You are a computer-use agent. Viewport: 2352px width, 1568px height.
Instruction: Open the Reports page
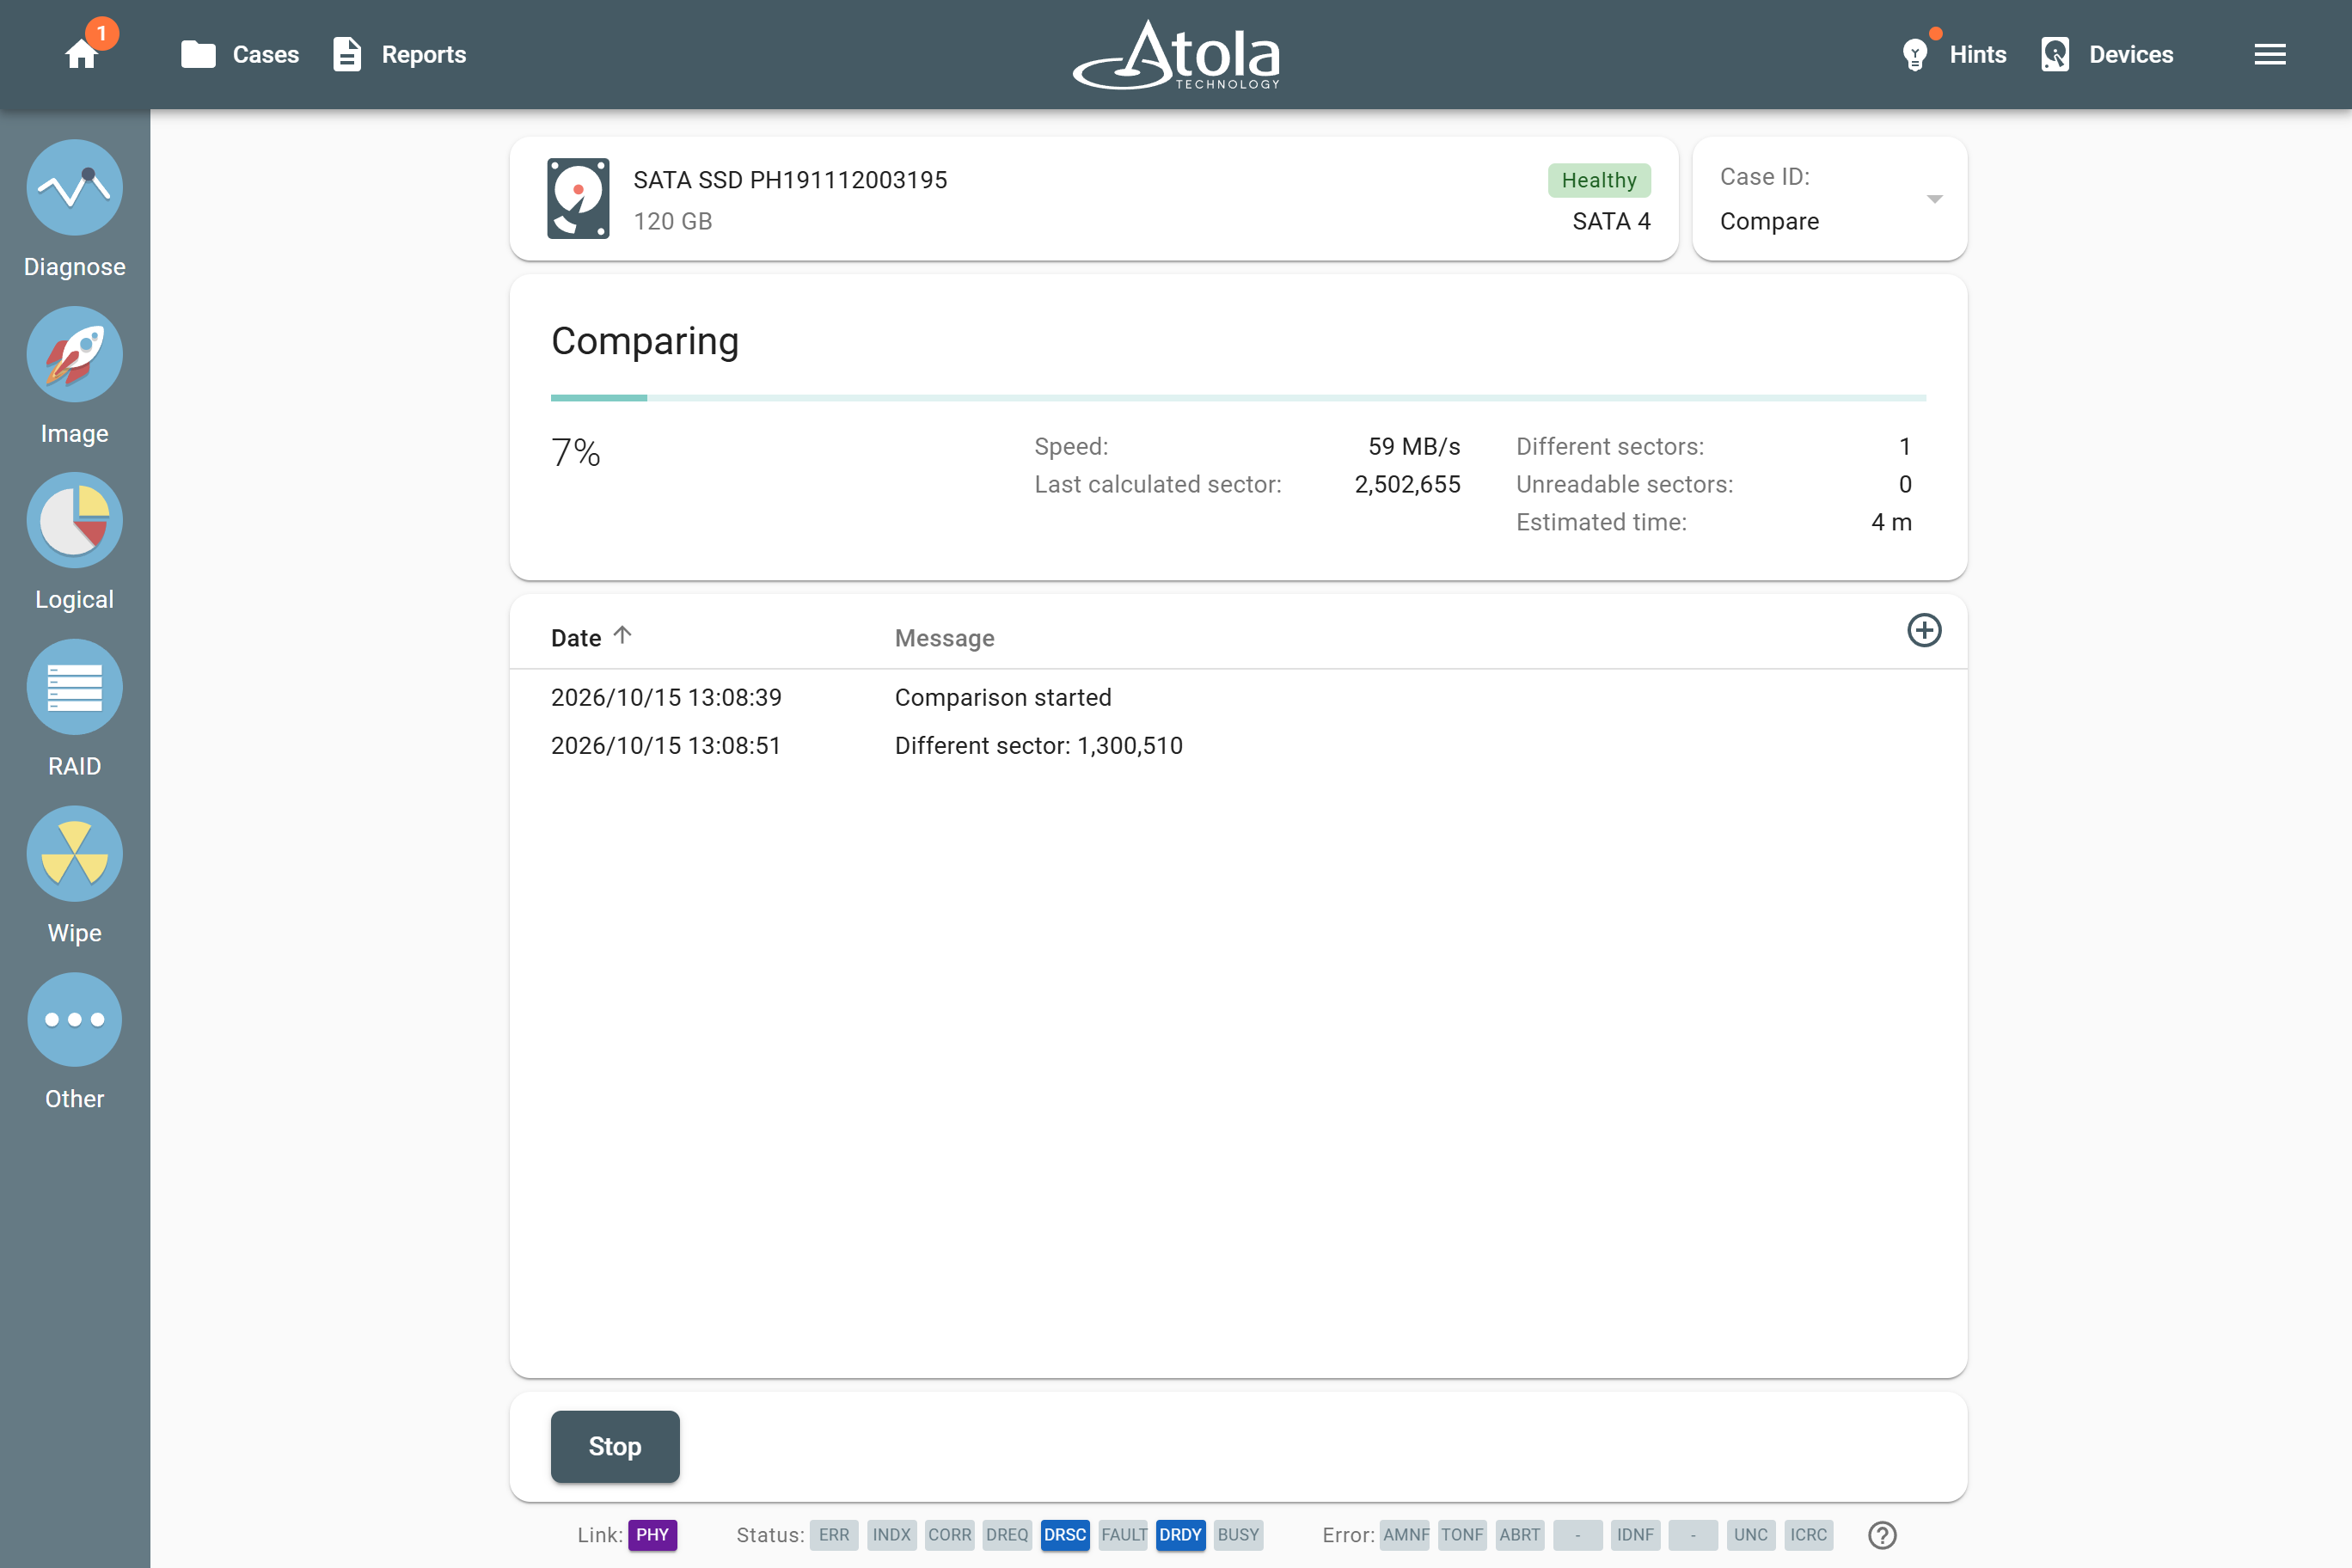point(399,54)
